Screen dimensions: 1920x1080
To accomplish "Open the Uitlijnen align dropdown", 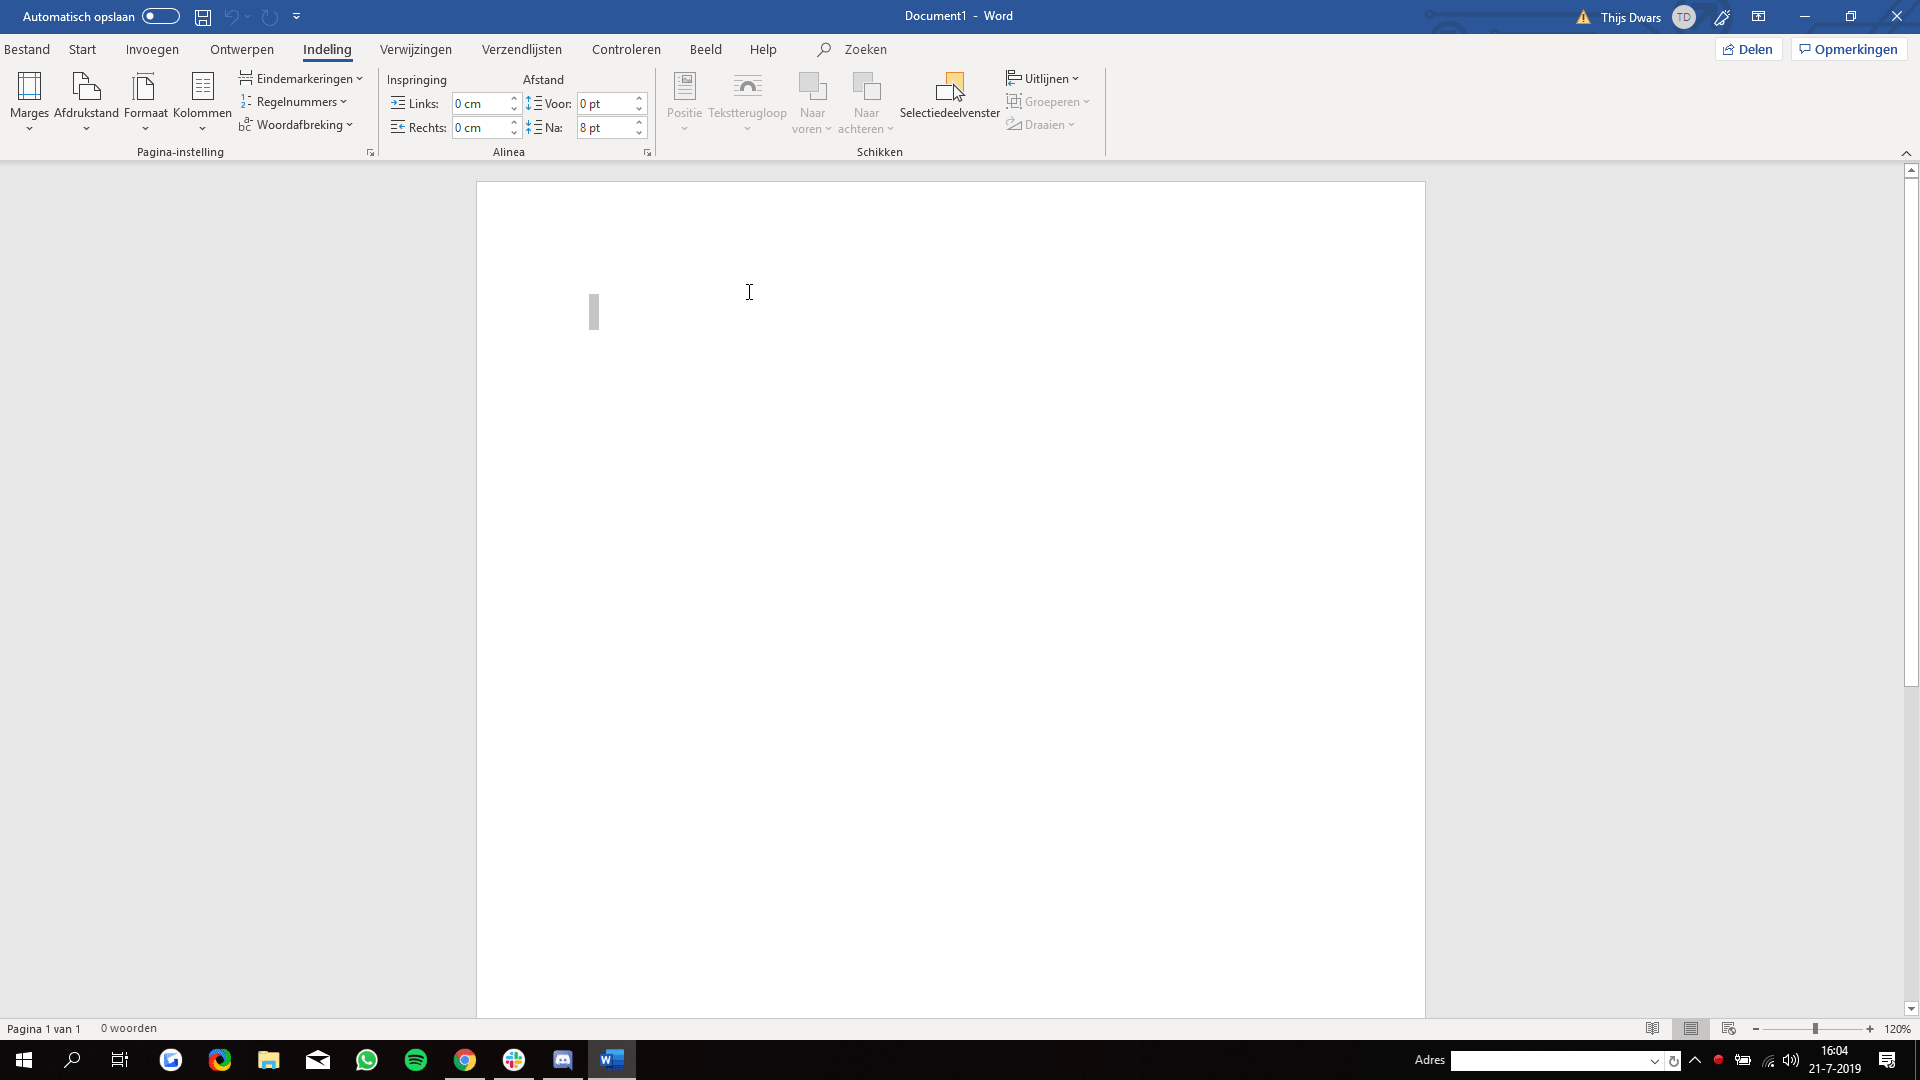I will [x=1043, y=79].
